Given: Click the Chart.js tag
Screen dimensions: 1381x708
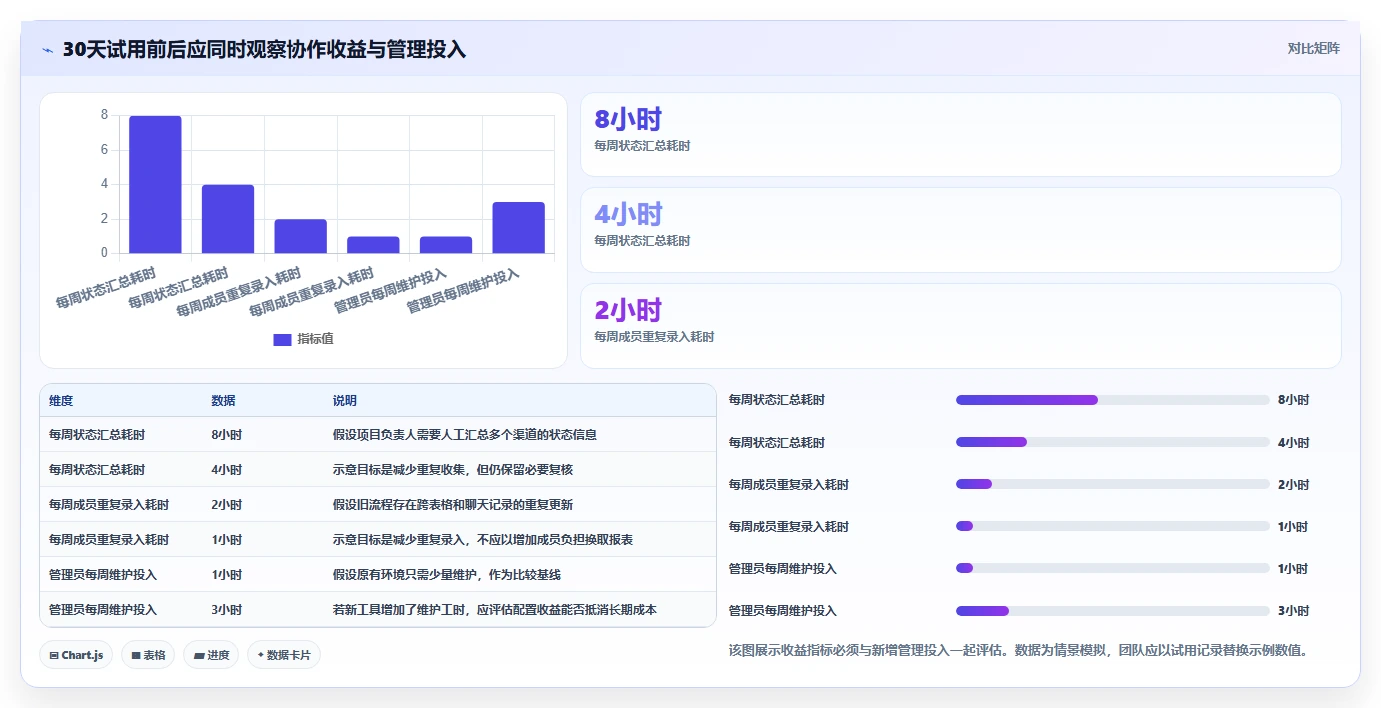Looking at the screenshot, I should click(x=77, y=655).
